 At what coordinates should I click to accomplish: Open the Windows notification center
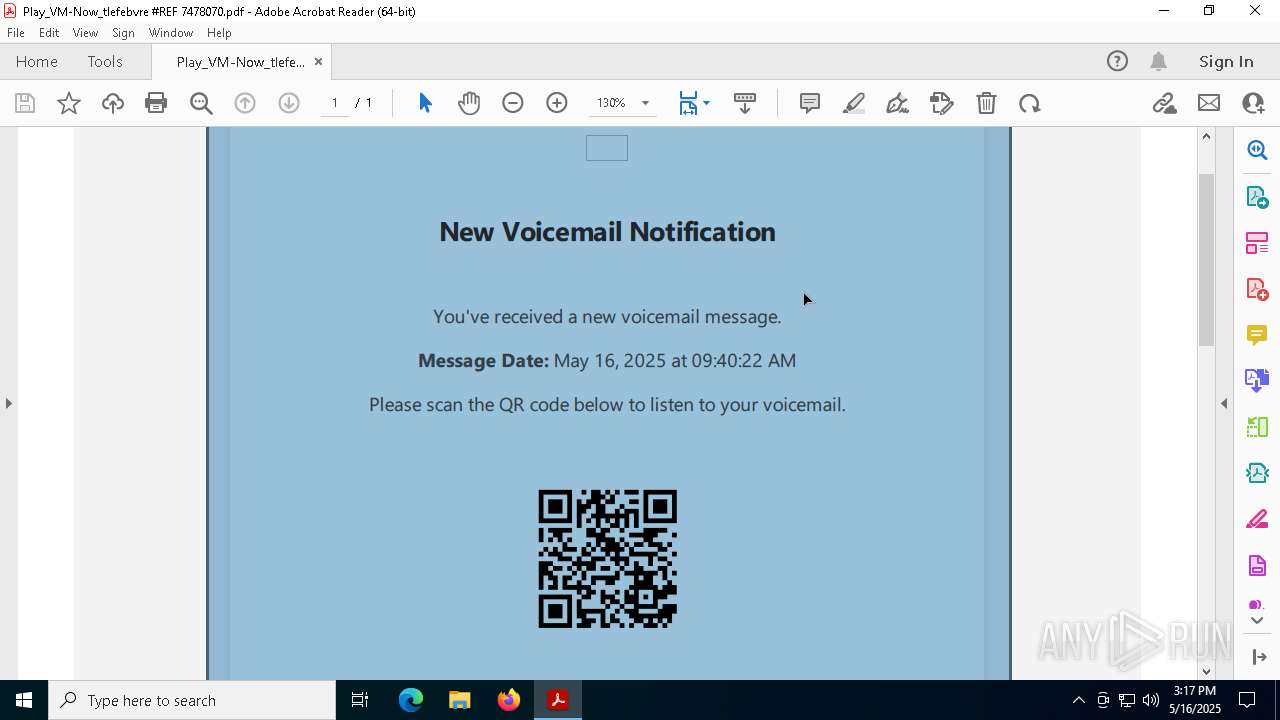point(1247,700)
